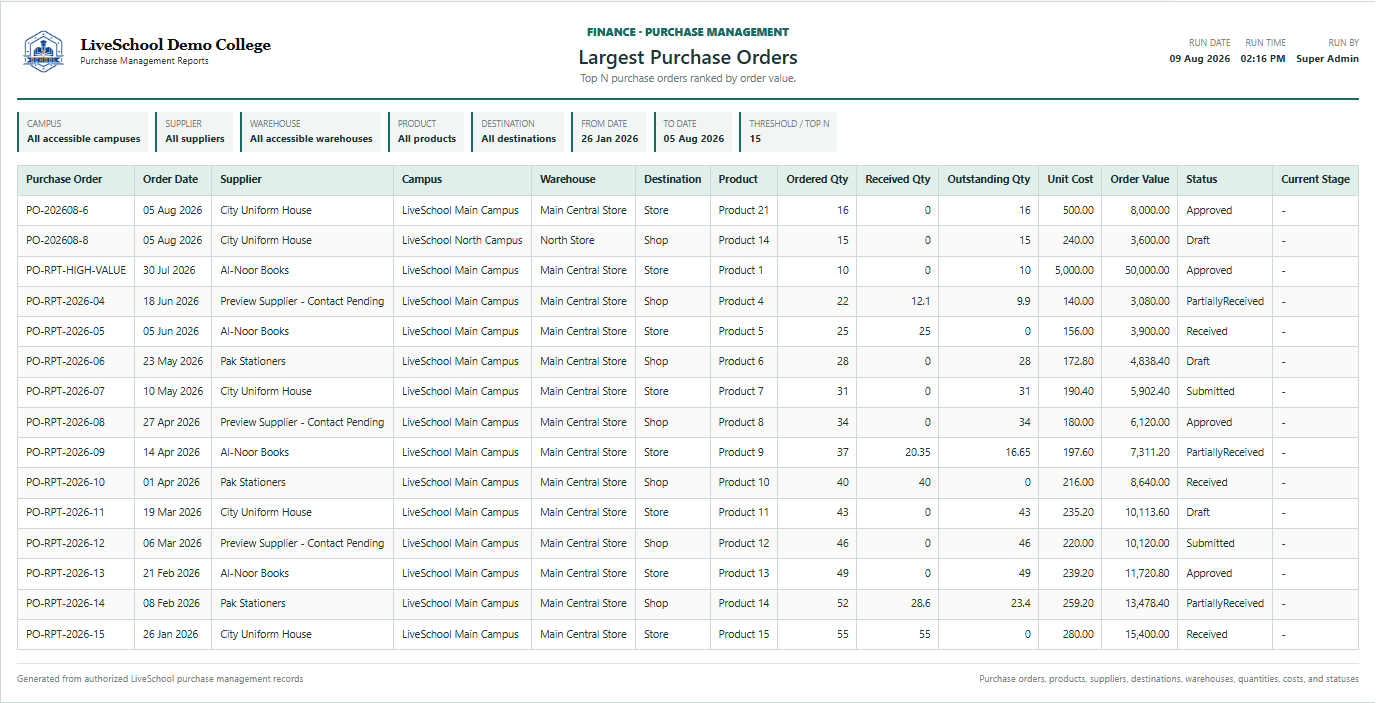This screenshot has height=703, width=1376.
Task: Click the "Order Value" column header
Action: pos(1140,180)
